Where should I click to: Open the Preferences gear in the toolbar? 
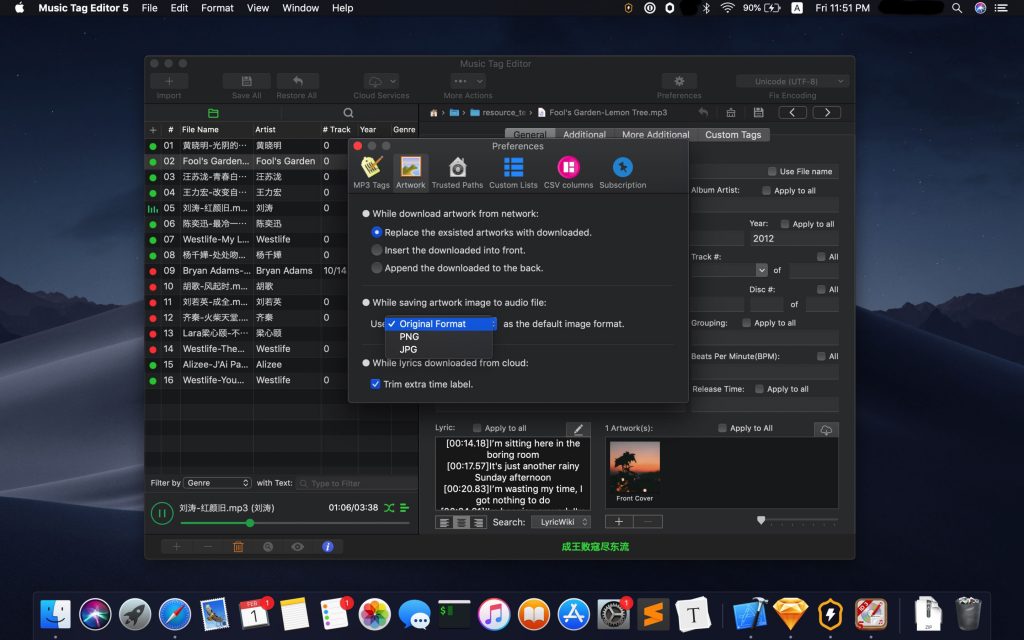[679, 81]
